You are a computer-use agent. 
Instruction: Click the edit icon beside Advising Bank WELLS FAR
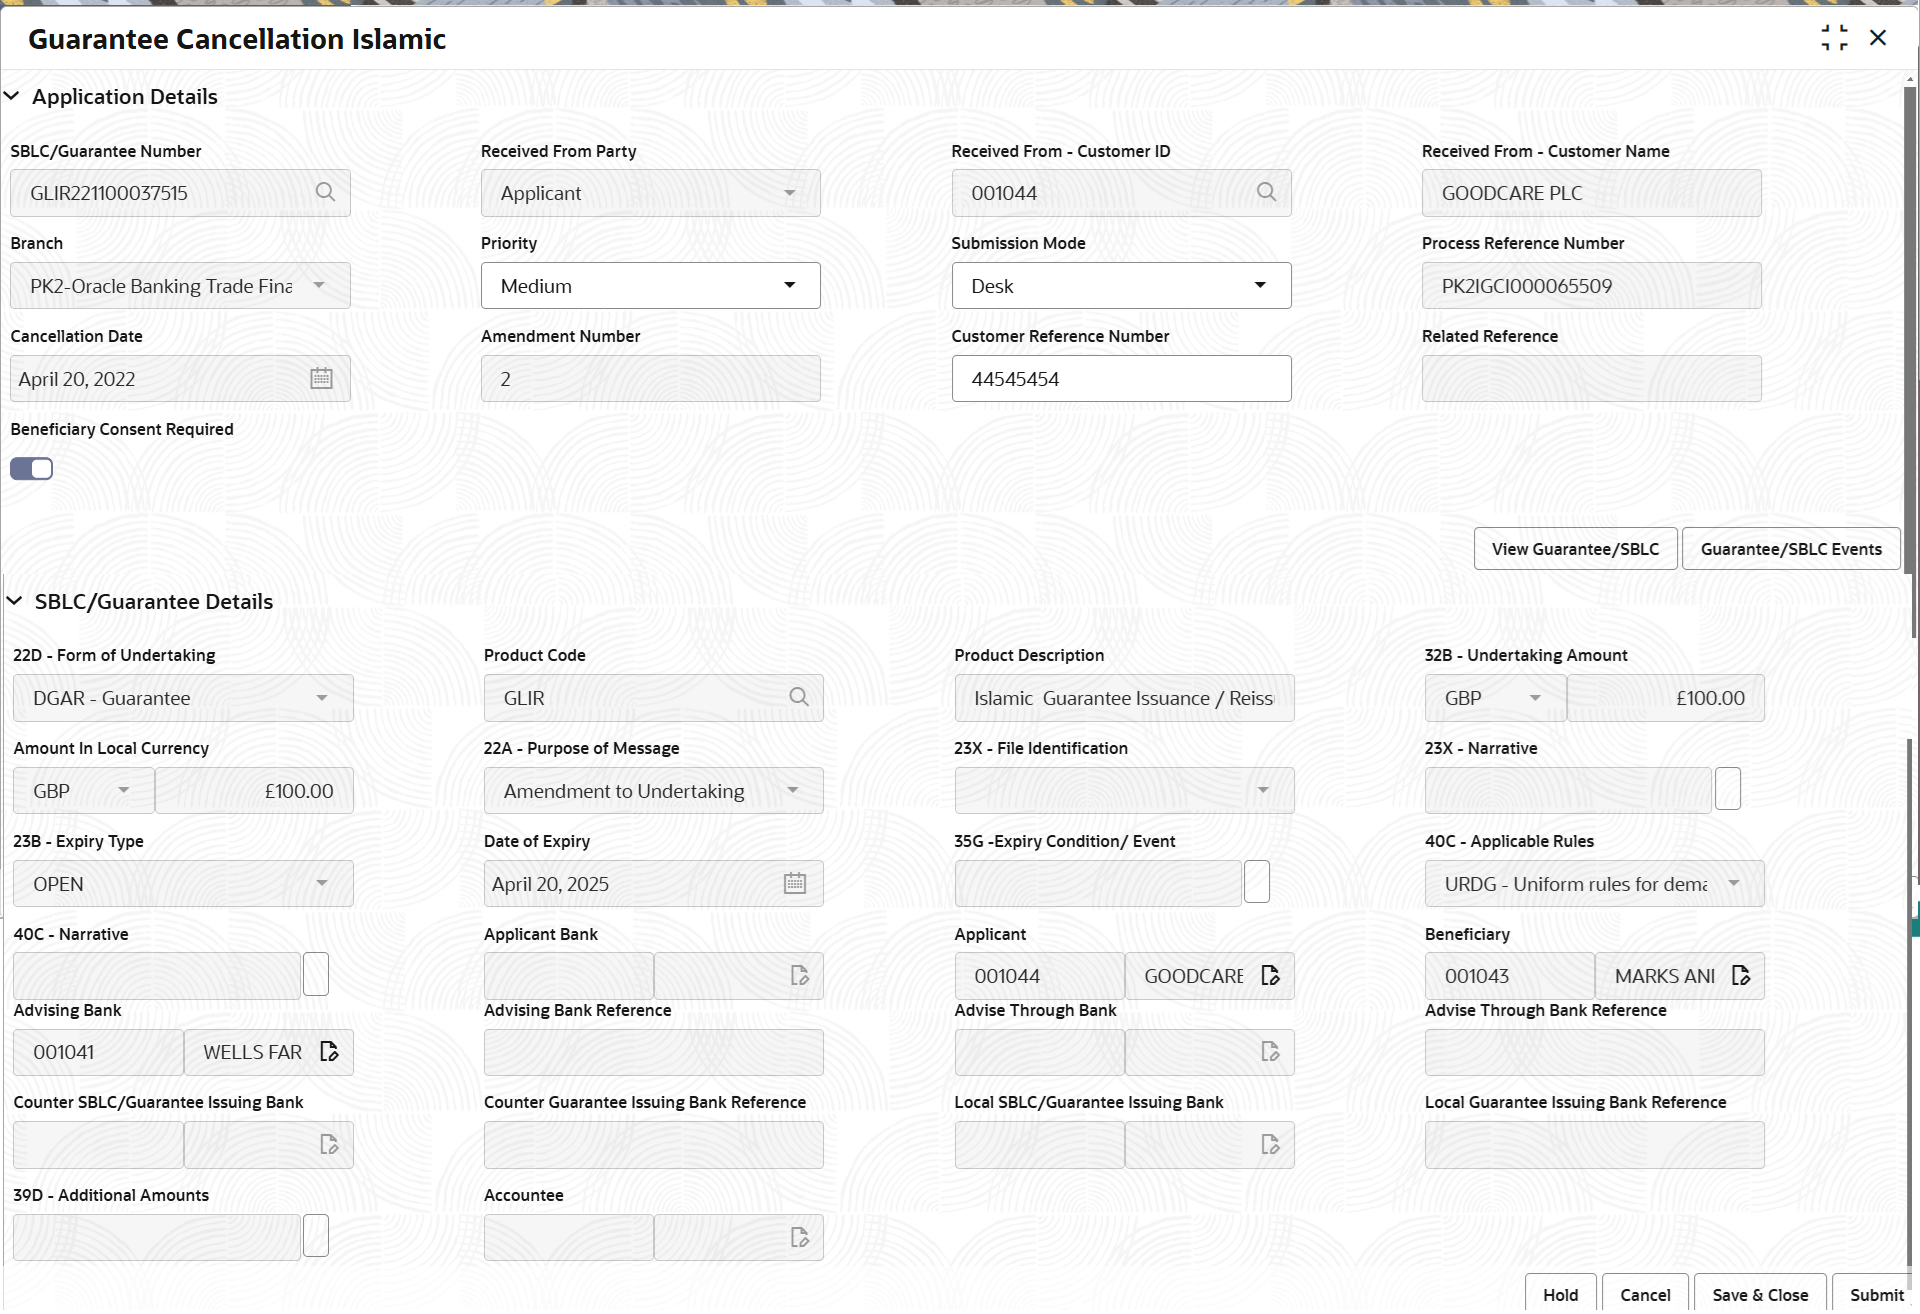click(329, 1051)
